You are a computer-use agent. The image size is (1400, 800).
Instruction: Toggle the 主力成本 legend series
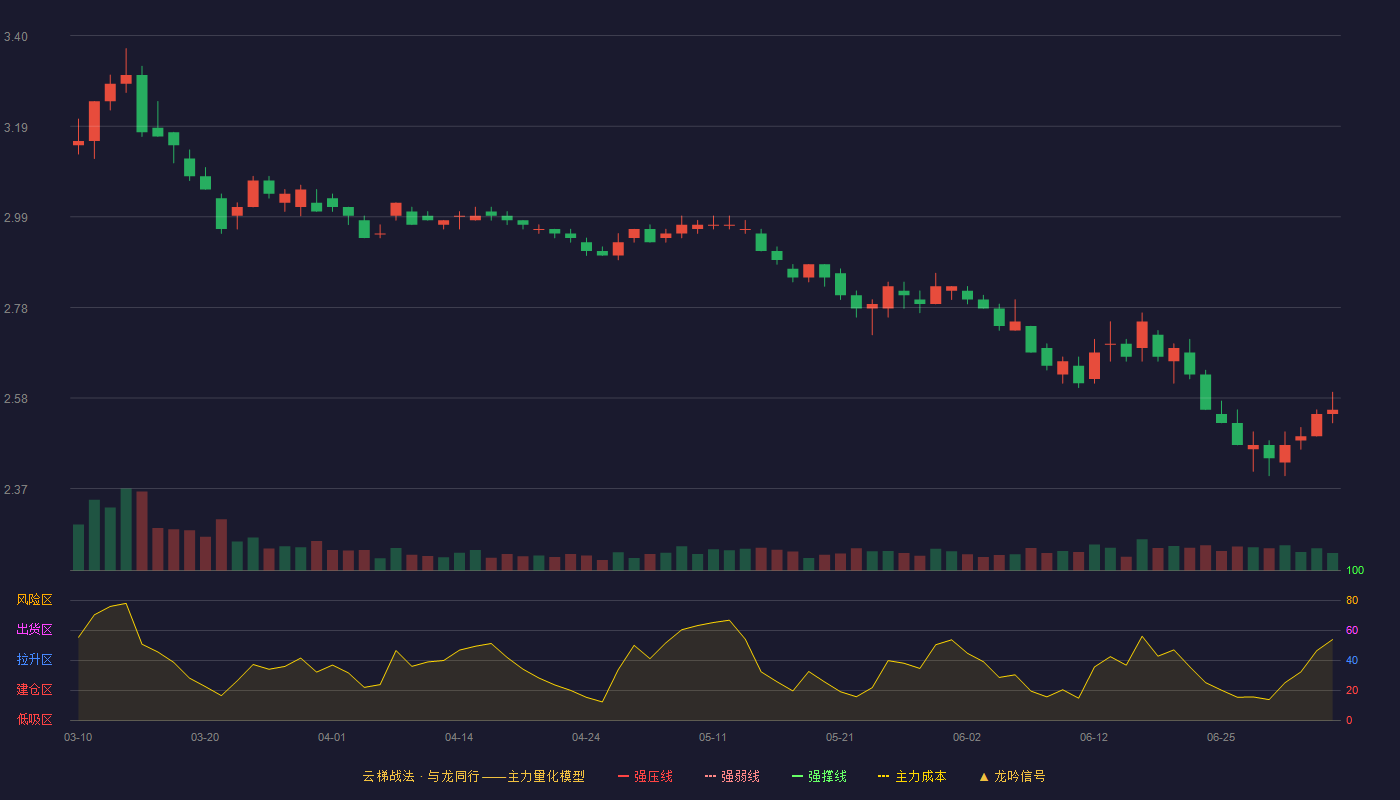tap(912, 776)
